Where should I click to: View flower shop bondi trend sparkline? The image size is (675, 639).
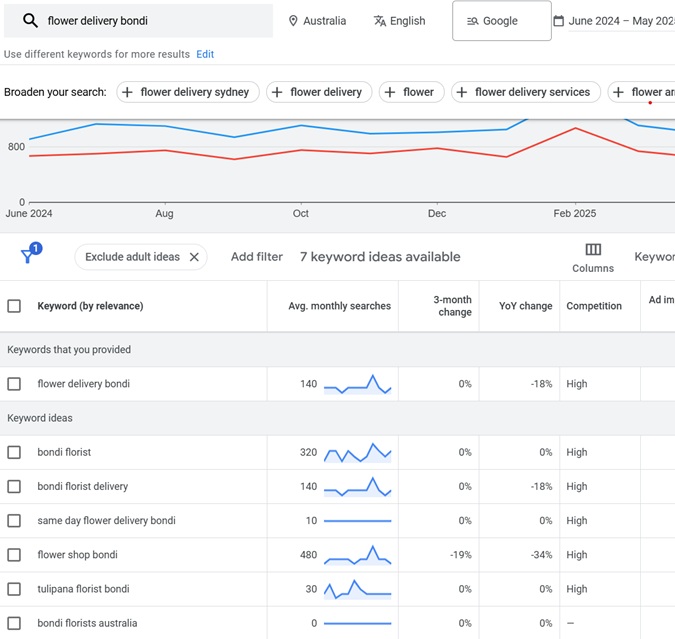coord(357,555)
